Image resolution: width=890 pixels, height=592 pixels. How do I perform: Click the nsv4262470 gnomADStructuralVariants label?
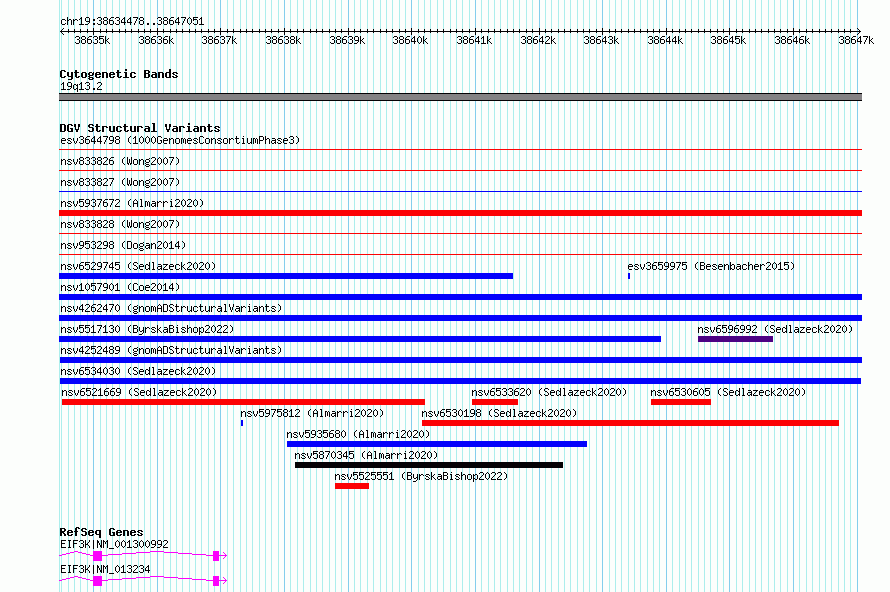[x=171, y=308]
